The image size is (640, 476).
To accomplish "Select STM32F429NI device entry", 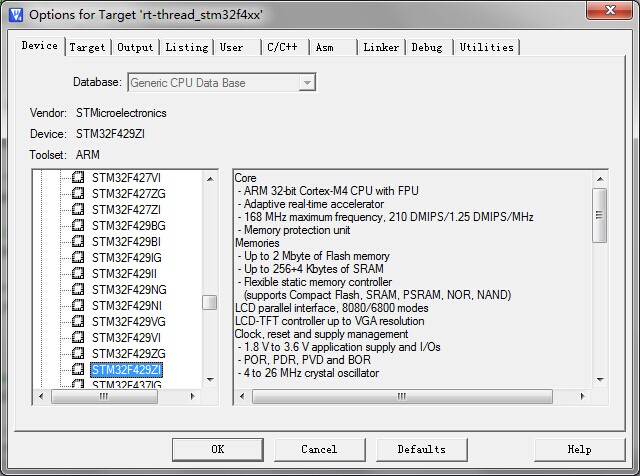I will tap(127, 306).
